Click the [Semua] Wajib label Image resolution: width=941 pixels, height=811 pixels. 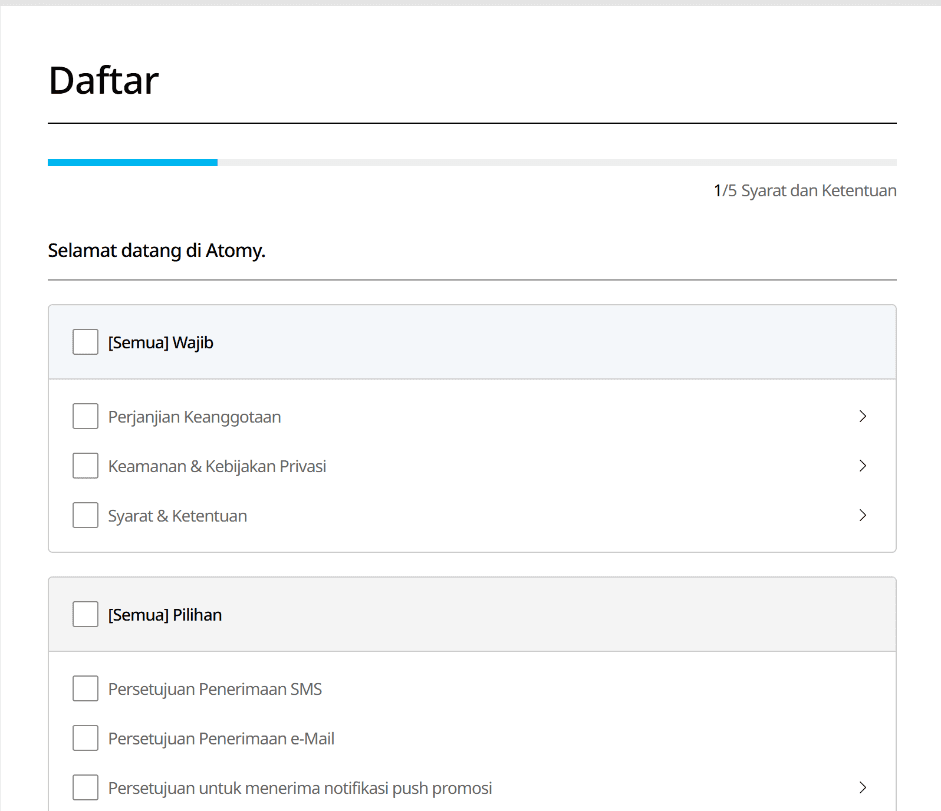(161, 343)
